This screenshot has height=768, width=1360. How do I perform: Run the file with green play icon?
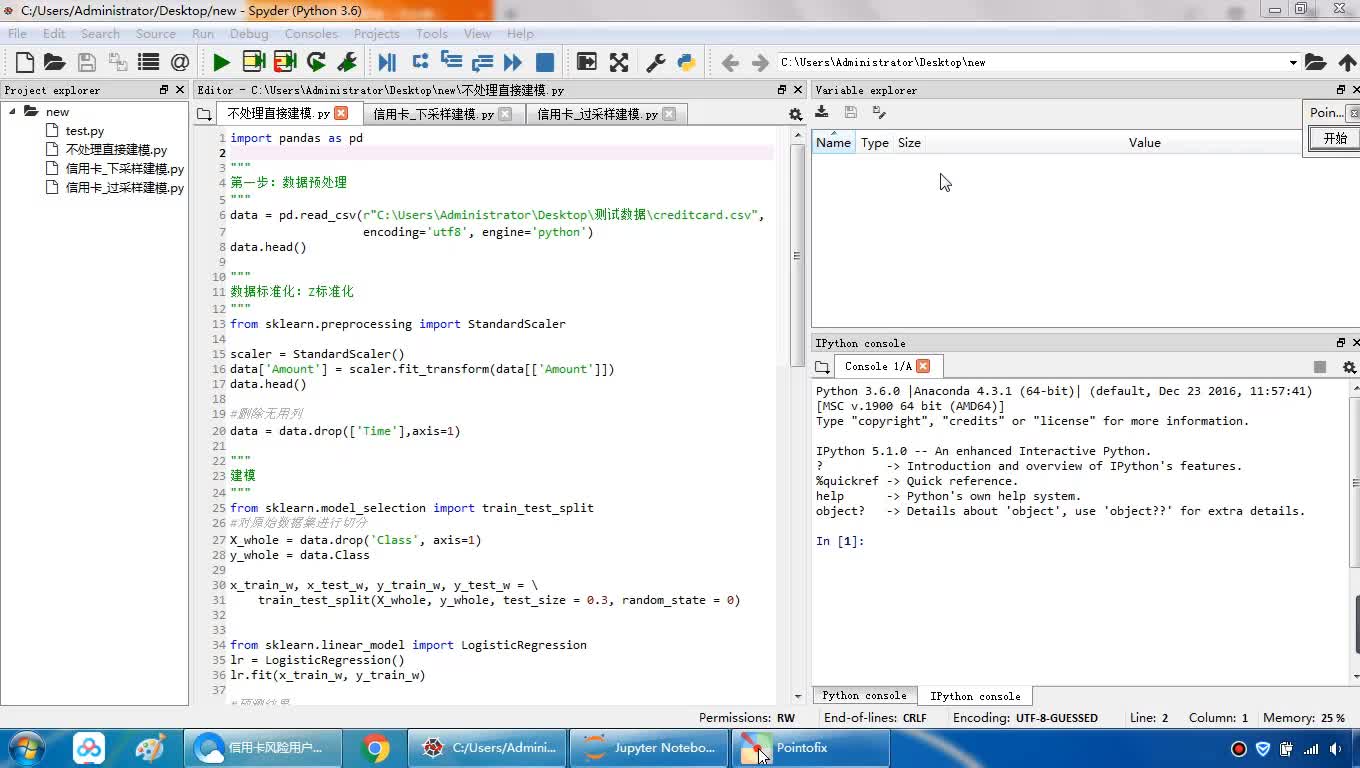(221, 62)
